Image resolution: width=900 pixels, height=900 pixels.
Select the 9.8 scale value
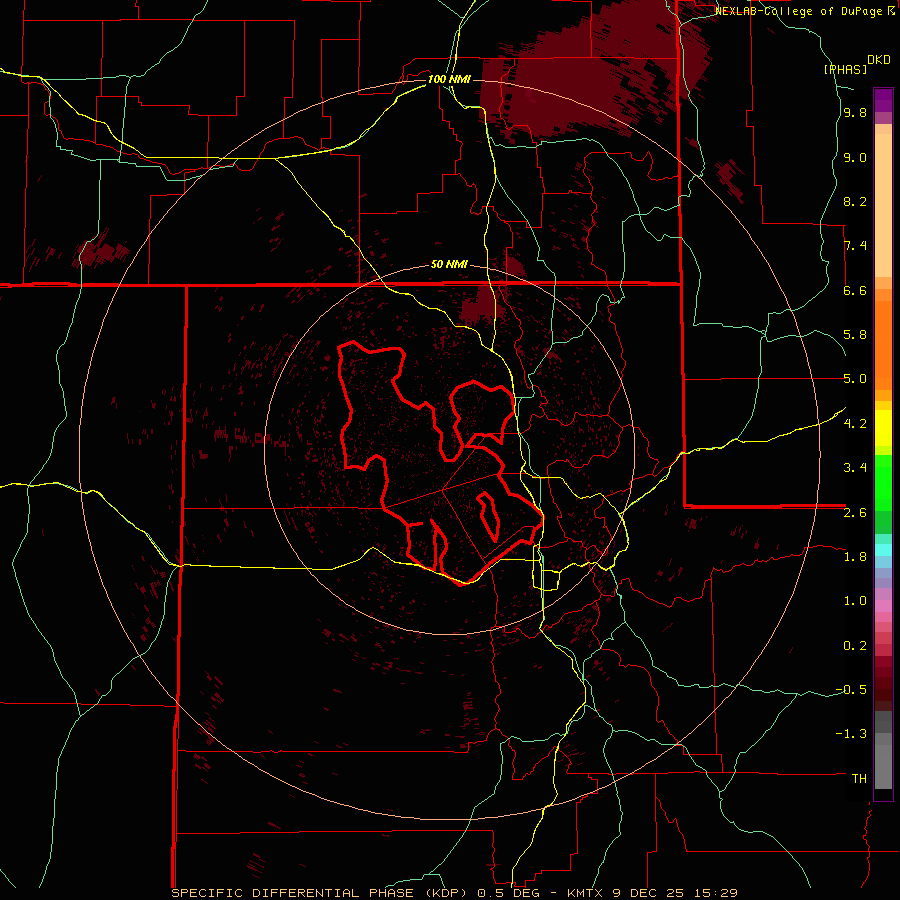[x=855, y=113]
